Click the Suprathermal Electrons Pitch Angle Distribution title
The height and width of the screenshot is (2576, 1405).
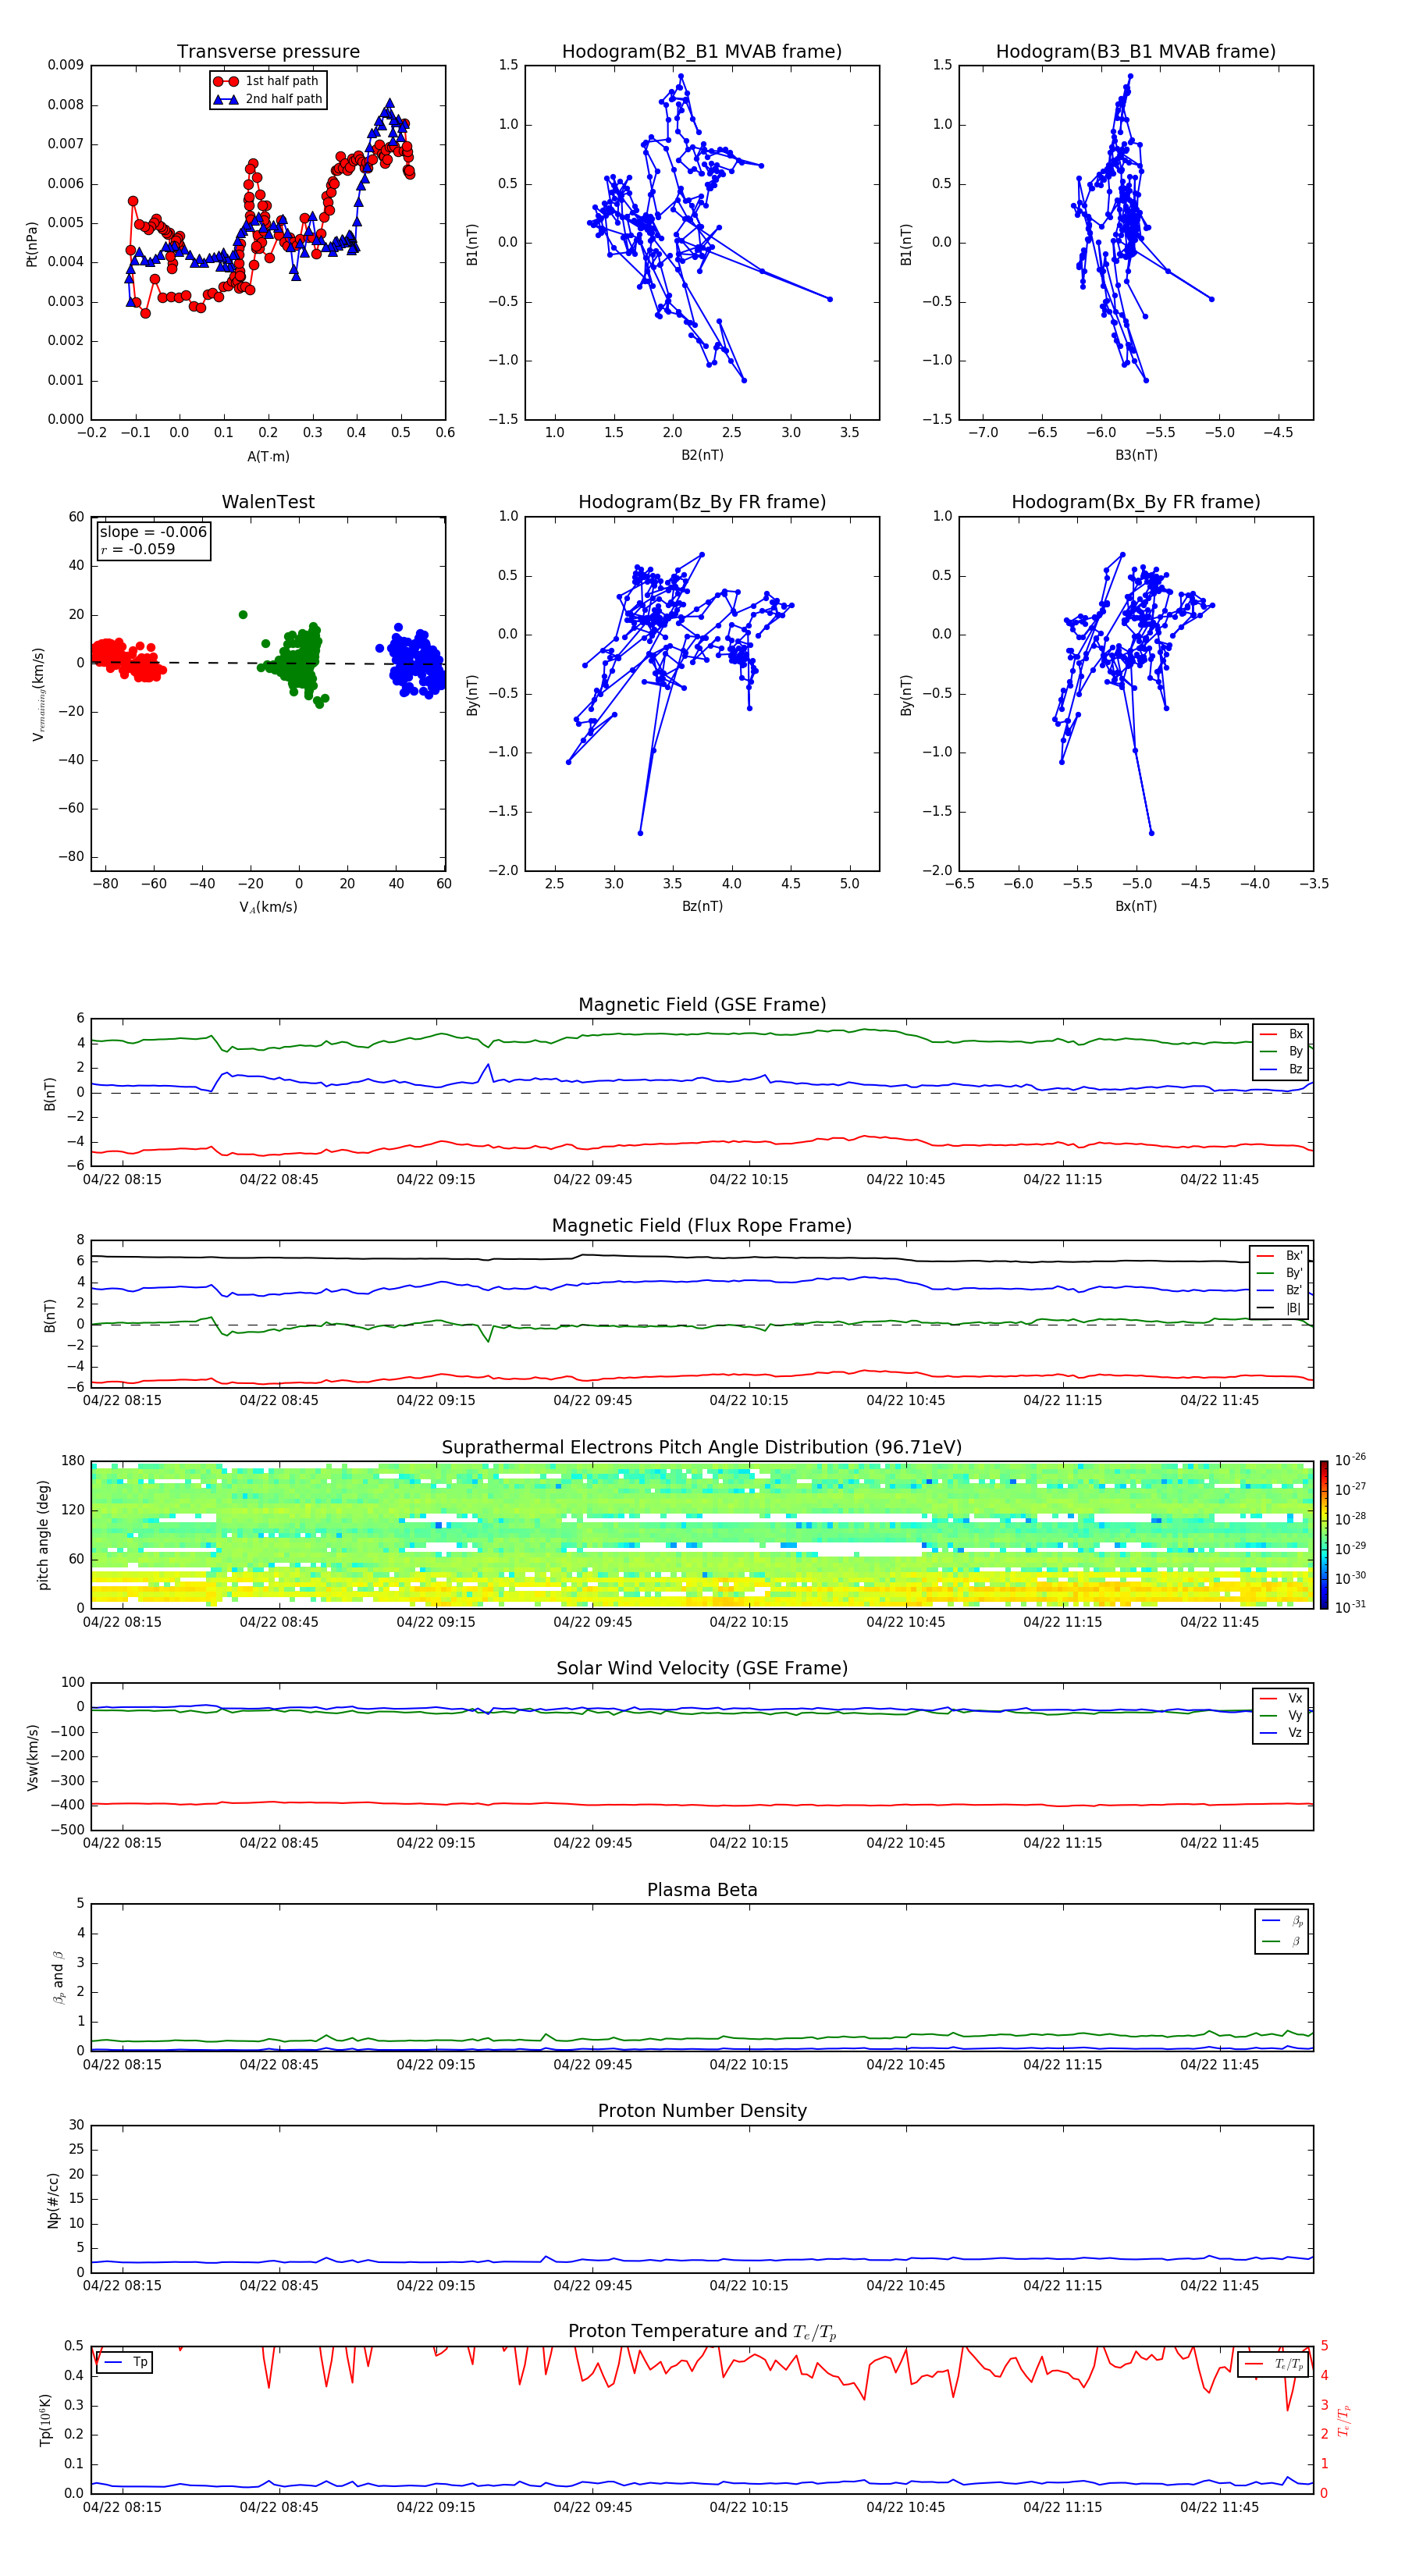[702, 1448]
